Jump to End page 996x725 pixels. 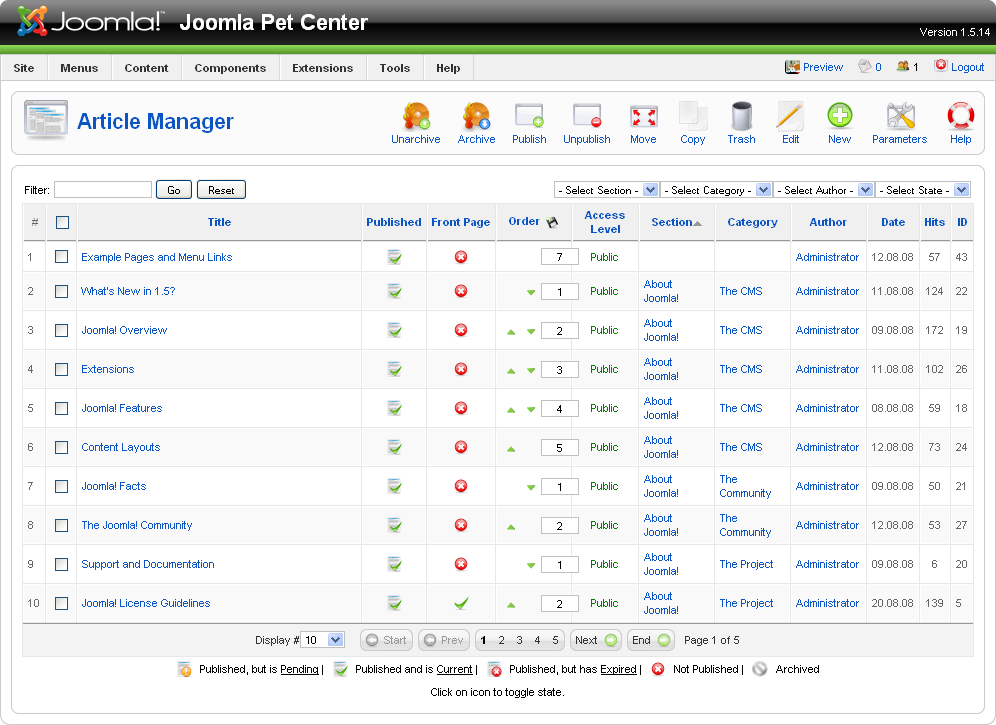(650, 640)
